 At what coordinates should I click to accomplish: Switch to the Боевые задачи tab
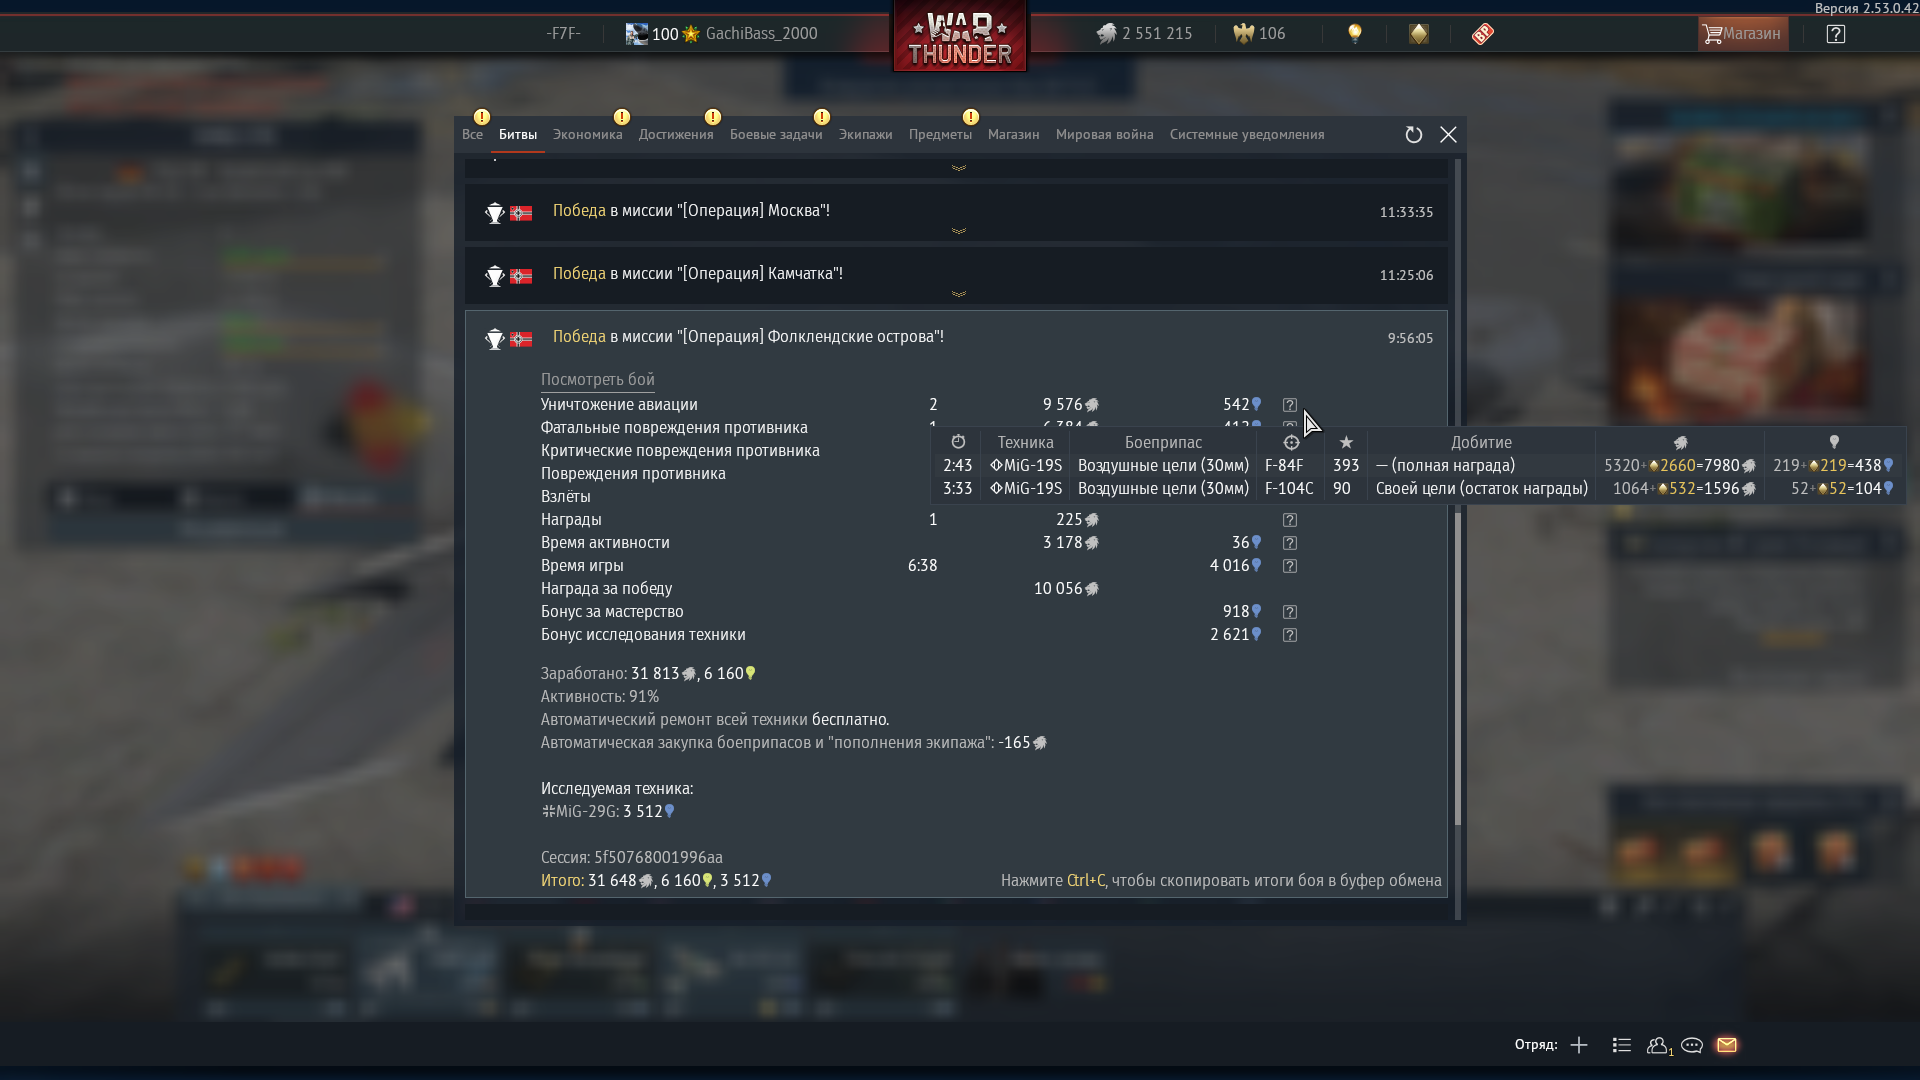pyautogui.click(x=776, y=134)
